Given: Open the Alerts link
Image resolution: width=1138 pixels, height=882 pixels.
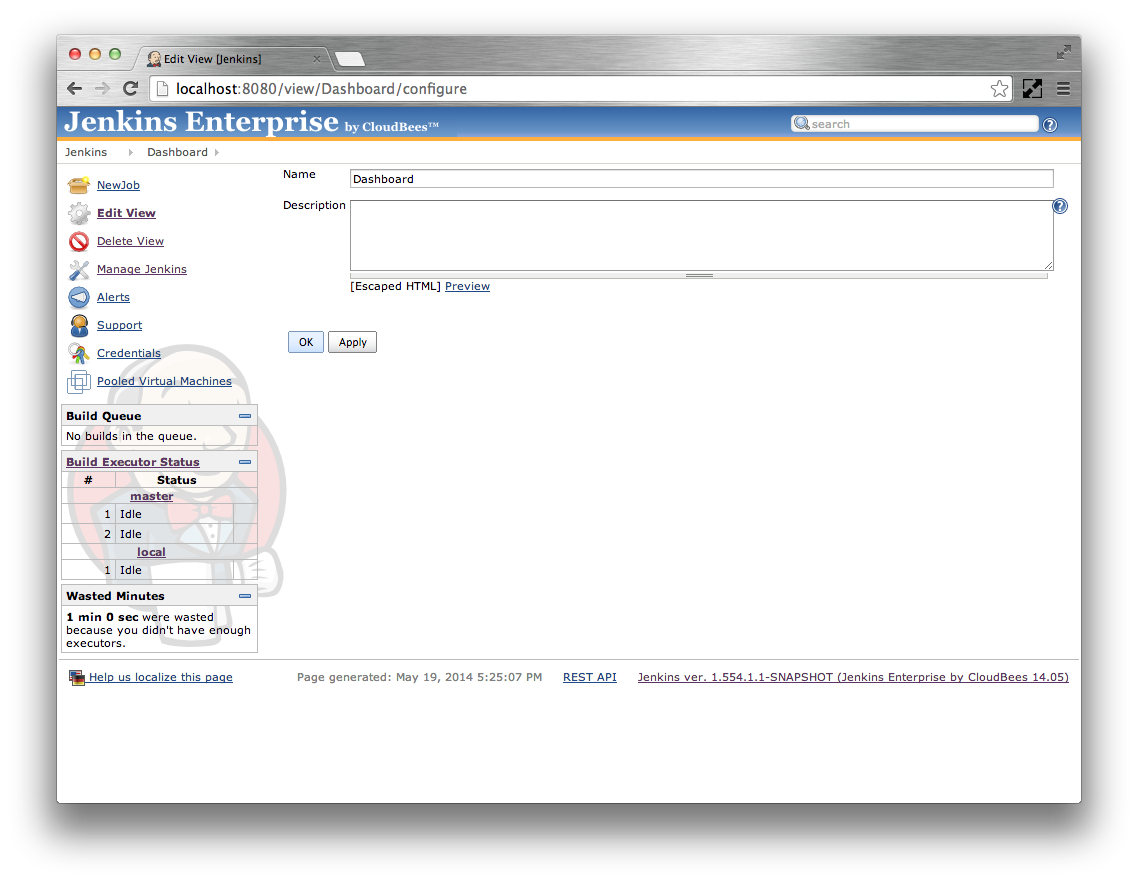Looking at the screenshot, I should (113, 298).
